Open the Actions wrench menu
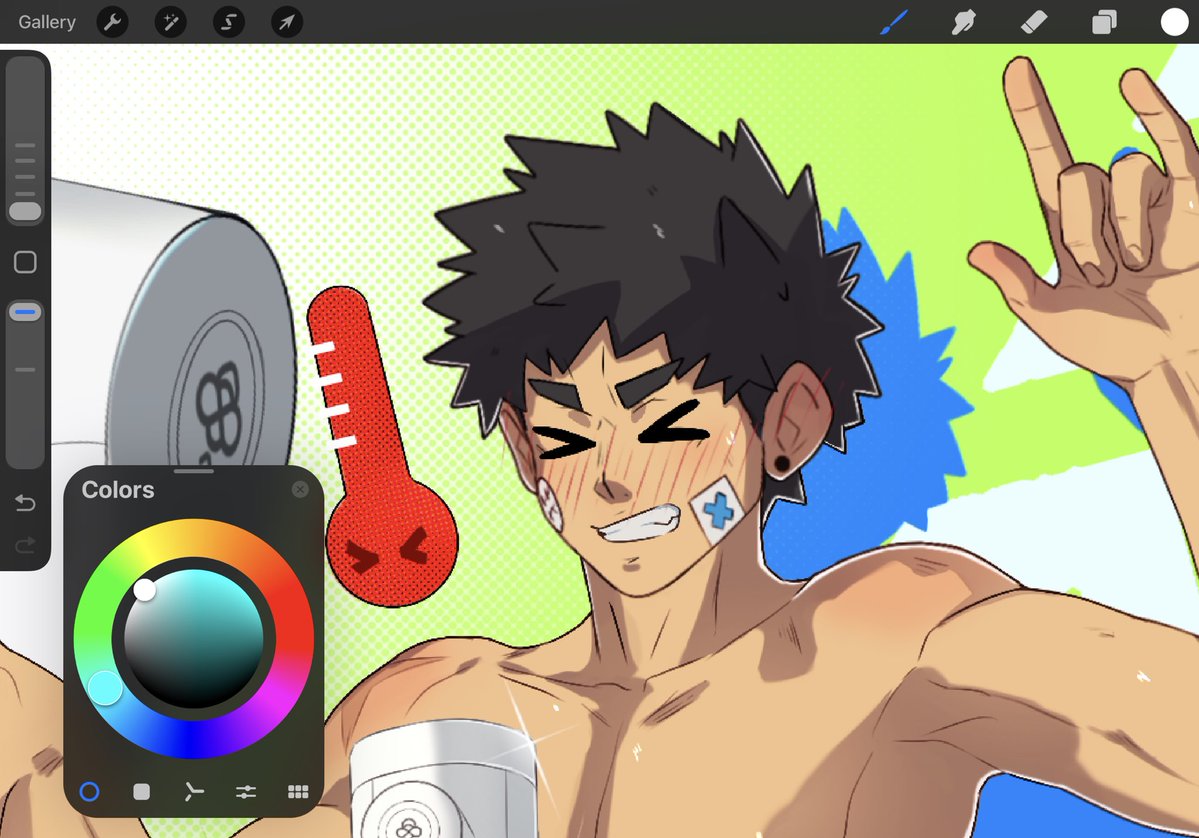The height and width of the screenshot is (838, 1199). click(x=112, y=22)
